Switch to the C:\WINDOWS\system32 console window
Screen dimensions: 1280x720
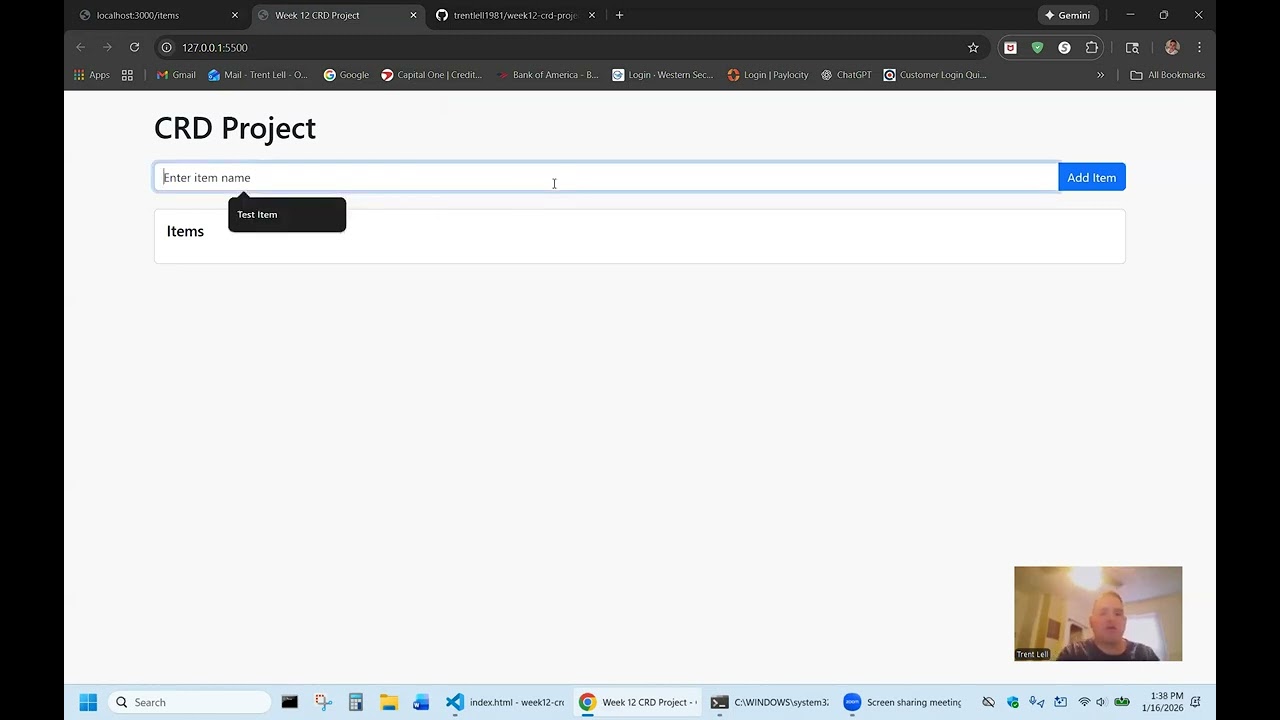point(770,702)
